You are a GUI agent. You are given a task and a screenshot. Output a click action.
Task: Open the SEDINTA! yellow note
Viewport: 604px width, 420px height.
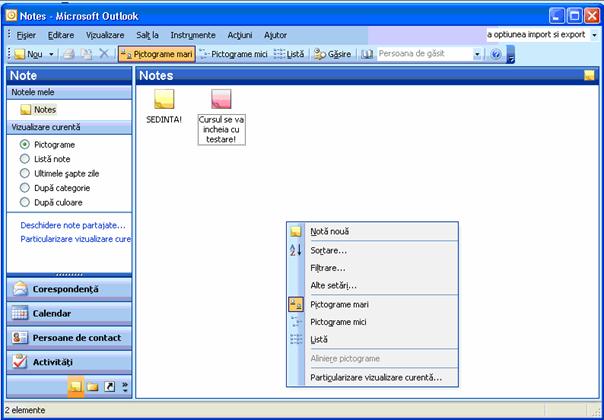(x=163, y=100)
